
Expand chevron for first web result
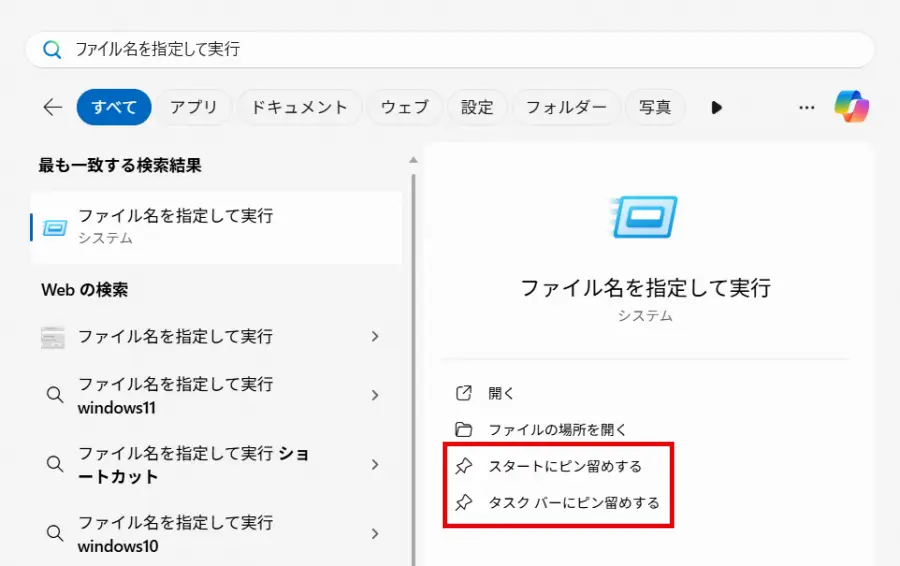(375, 336)
